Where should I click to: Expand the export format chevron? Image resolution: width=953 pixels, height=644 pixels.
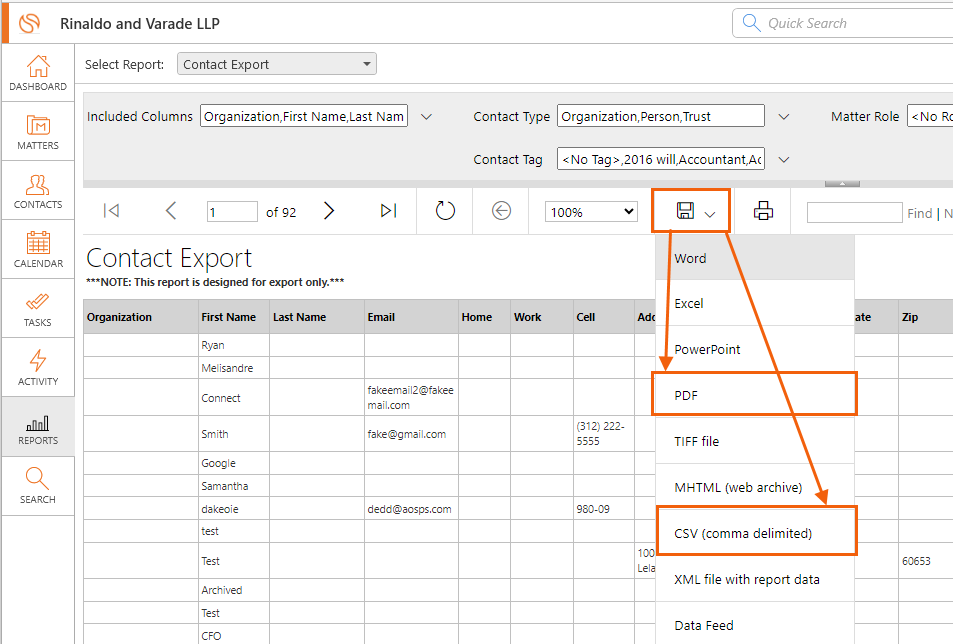[x=710, y=214]
